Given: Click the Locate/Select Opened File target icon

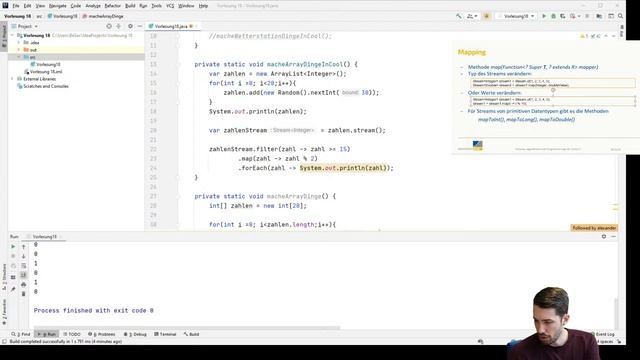Looking at the screenshot, I should pyautogui.click(x=109, y=26).
